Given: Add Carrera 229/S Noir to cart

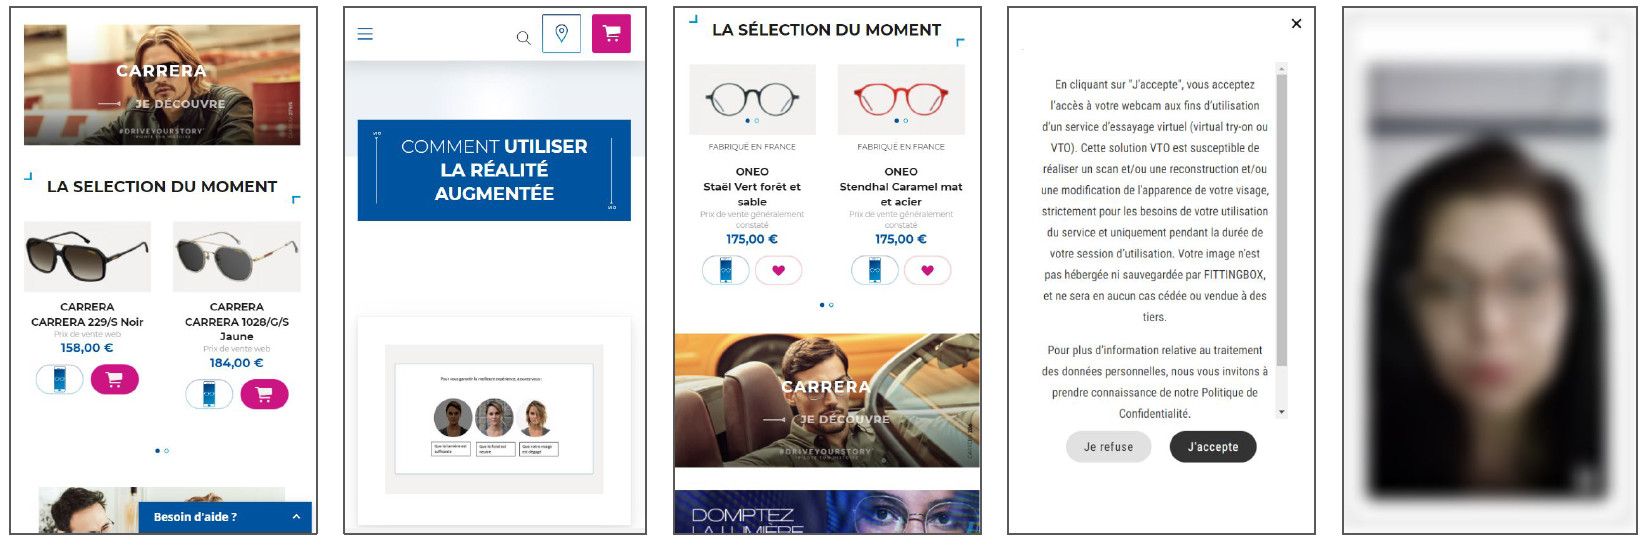Looking at the screenshot, I should [114, 379].
